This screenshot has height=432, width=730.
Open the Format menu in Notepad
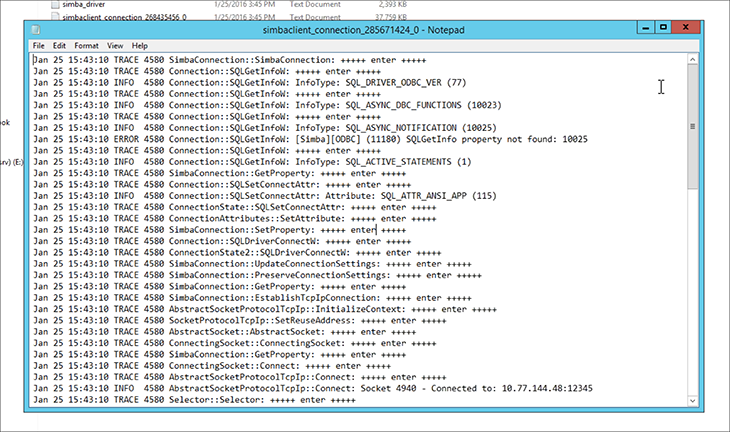click(87, 46)
